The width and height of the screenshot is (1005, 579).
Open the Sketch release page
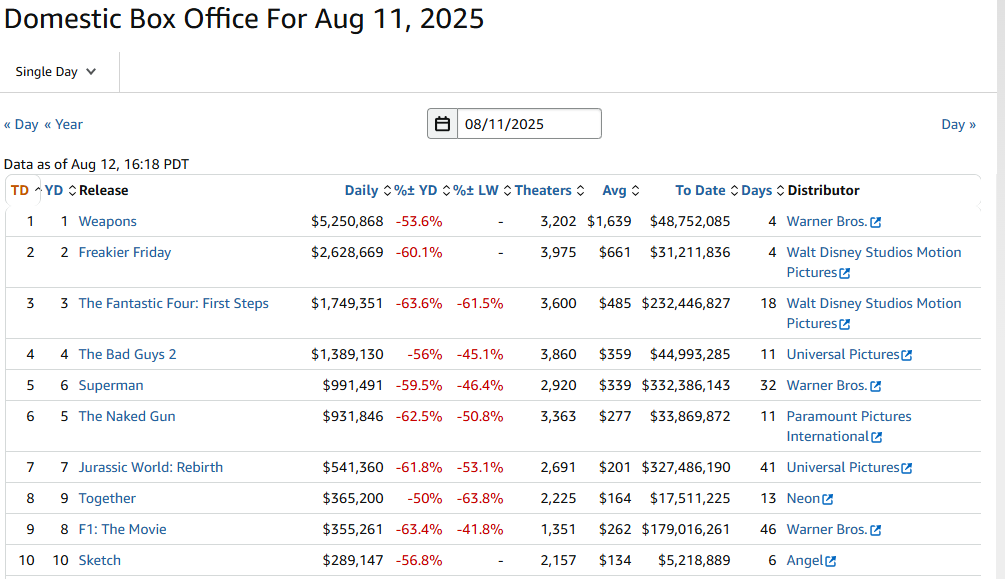click(x=99, y=560)
